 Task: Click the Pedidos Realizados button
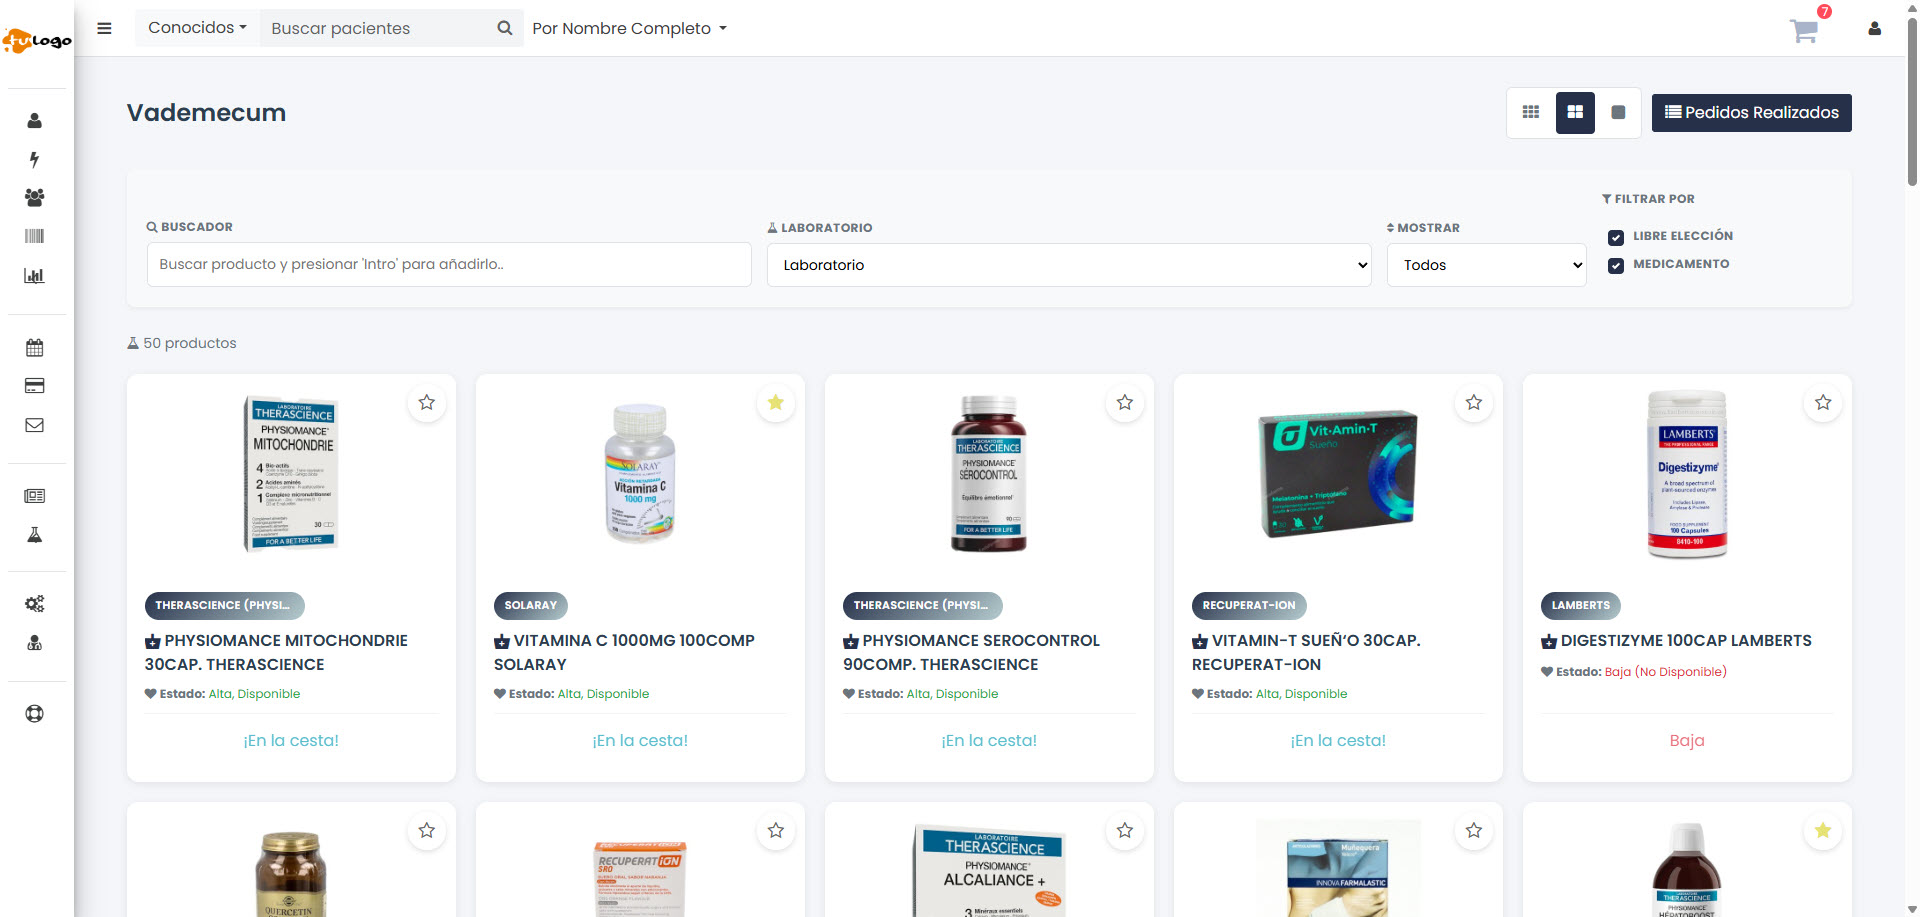(x=1751, y=113)
